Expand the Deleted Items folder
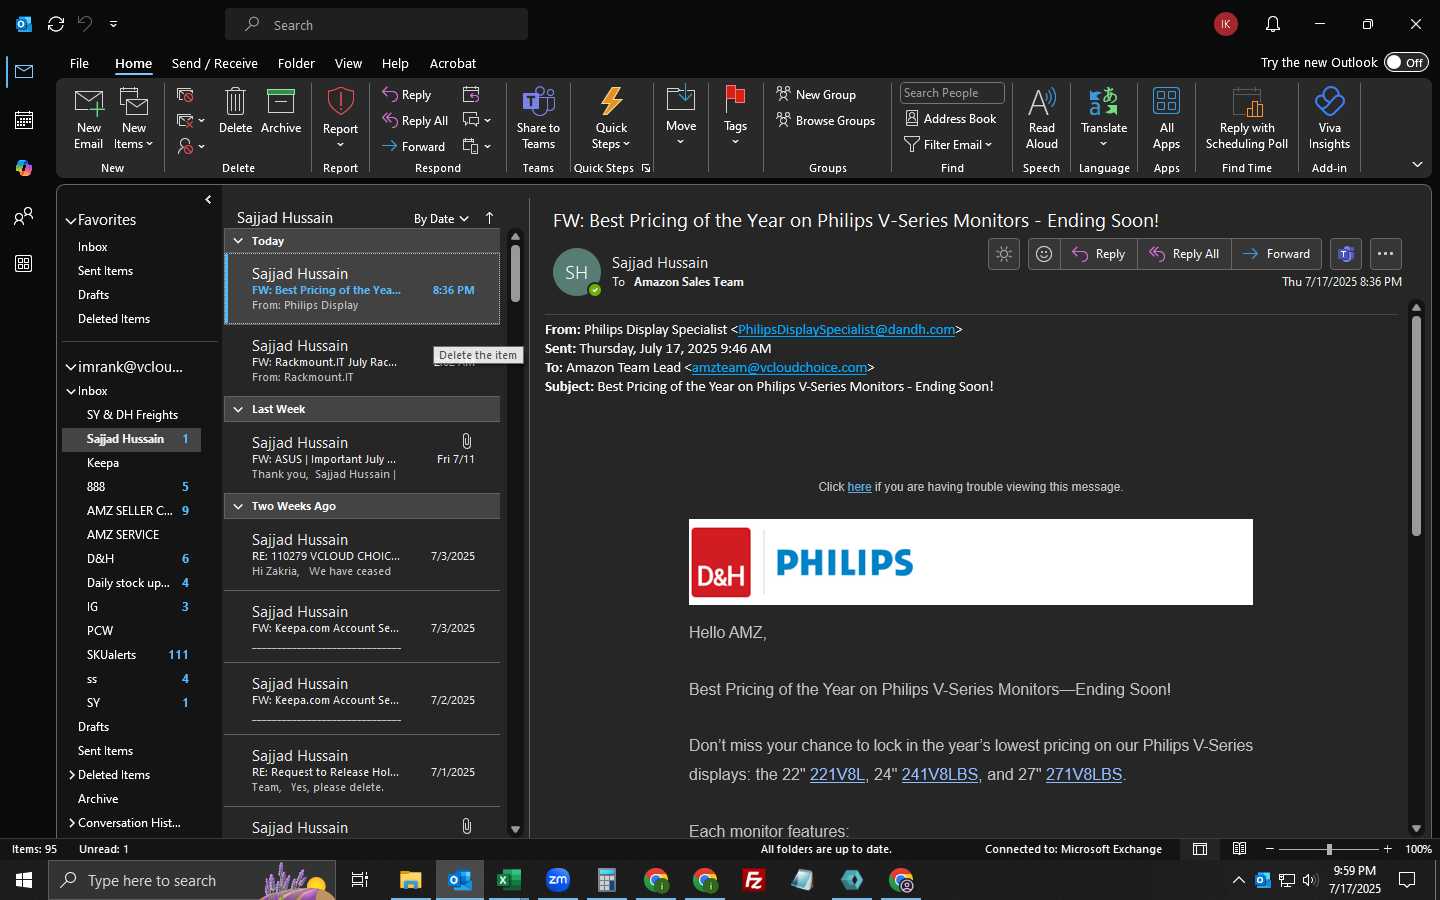The height and width of the screenshot is (900, 1440). [72, 775]
